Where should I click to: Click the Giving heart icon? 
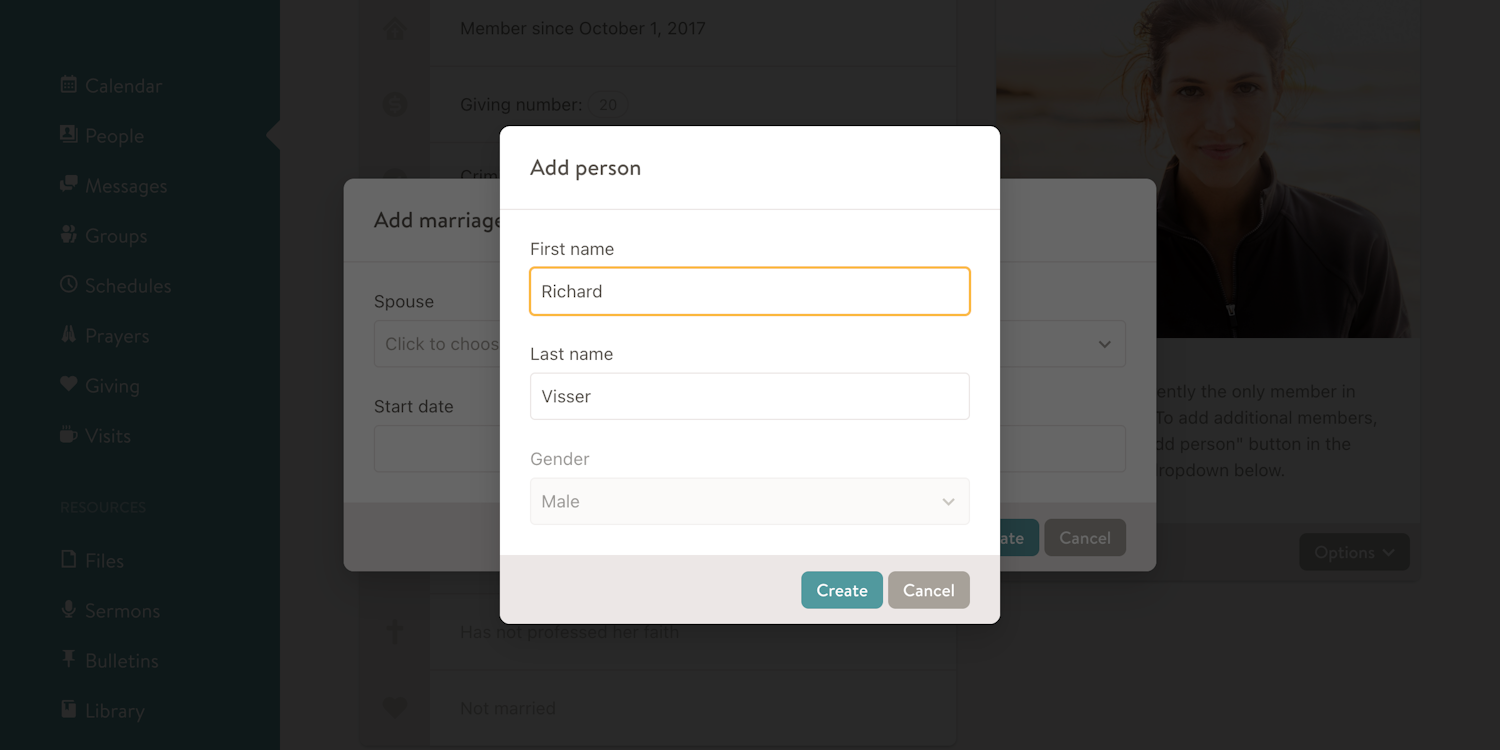(x=68, y=385)
